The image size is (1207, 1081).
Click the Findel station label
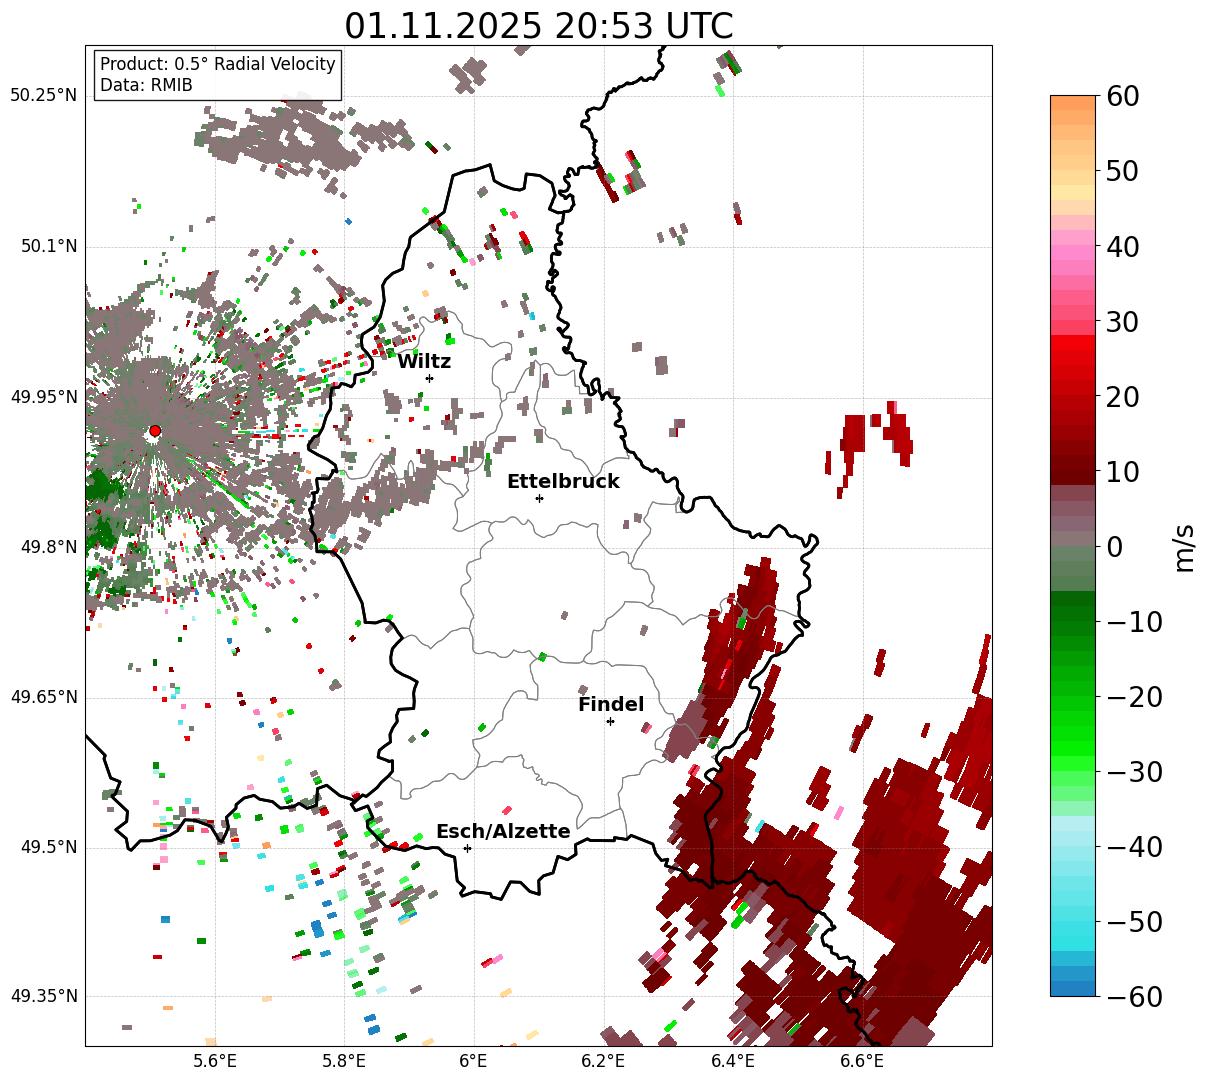[x=611, y=705]
